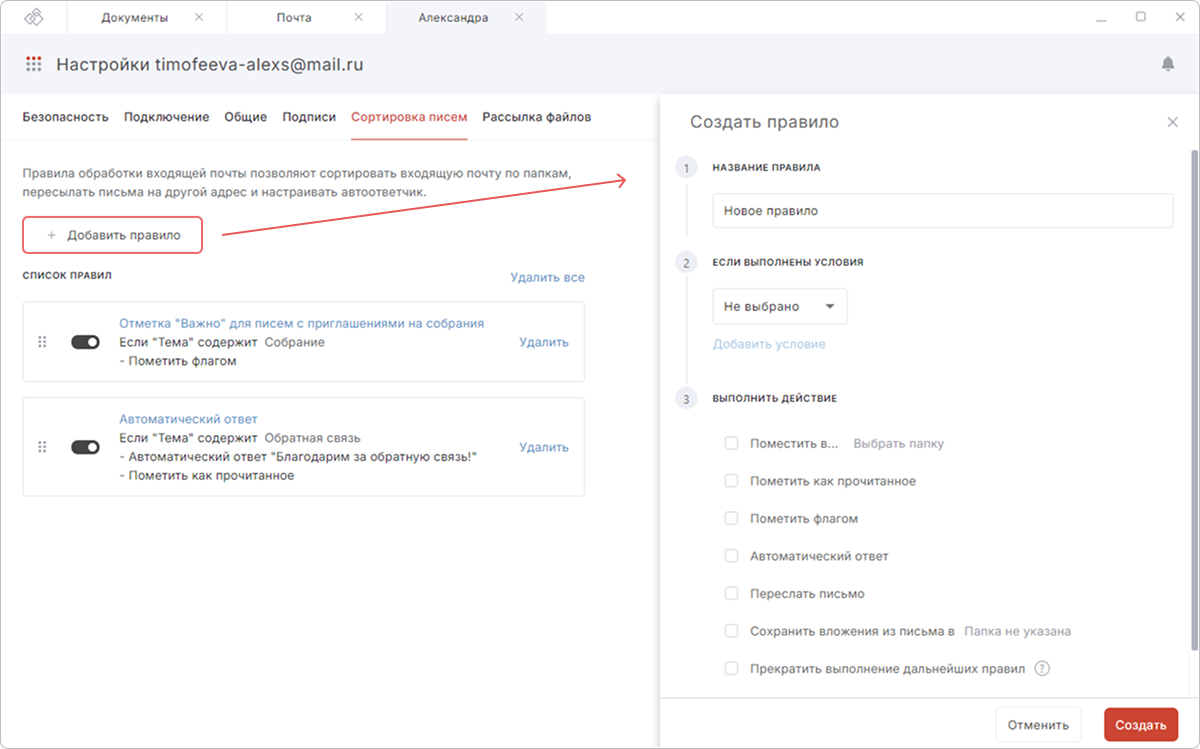
Task: Click Выбрать папку folder selector
Action: click(898, 443)
